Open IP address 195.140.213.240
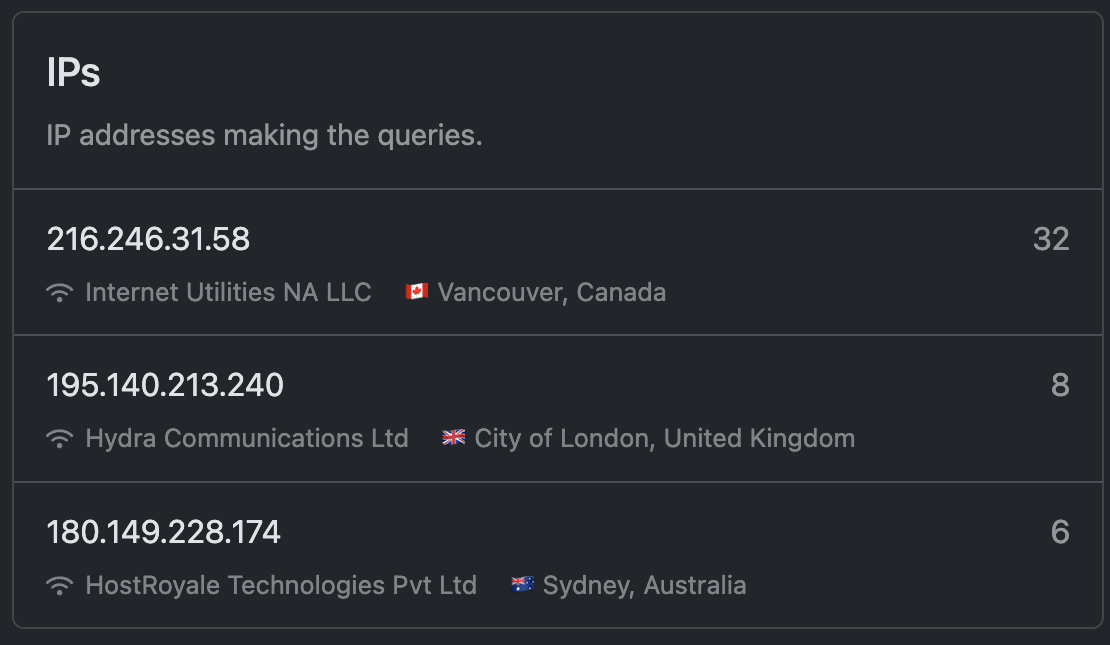Image resolution: width=1110 pixels, height=645 pixels. 165,385
